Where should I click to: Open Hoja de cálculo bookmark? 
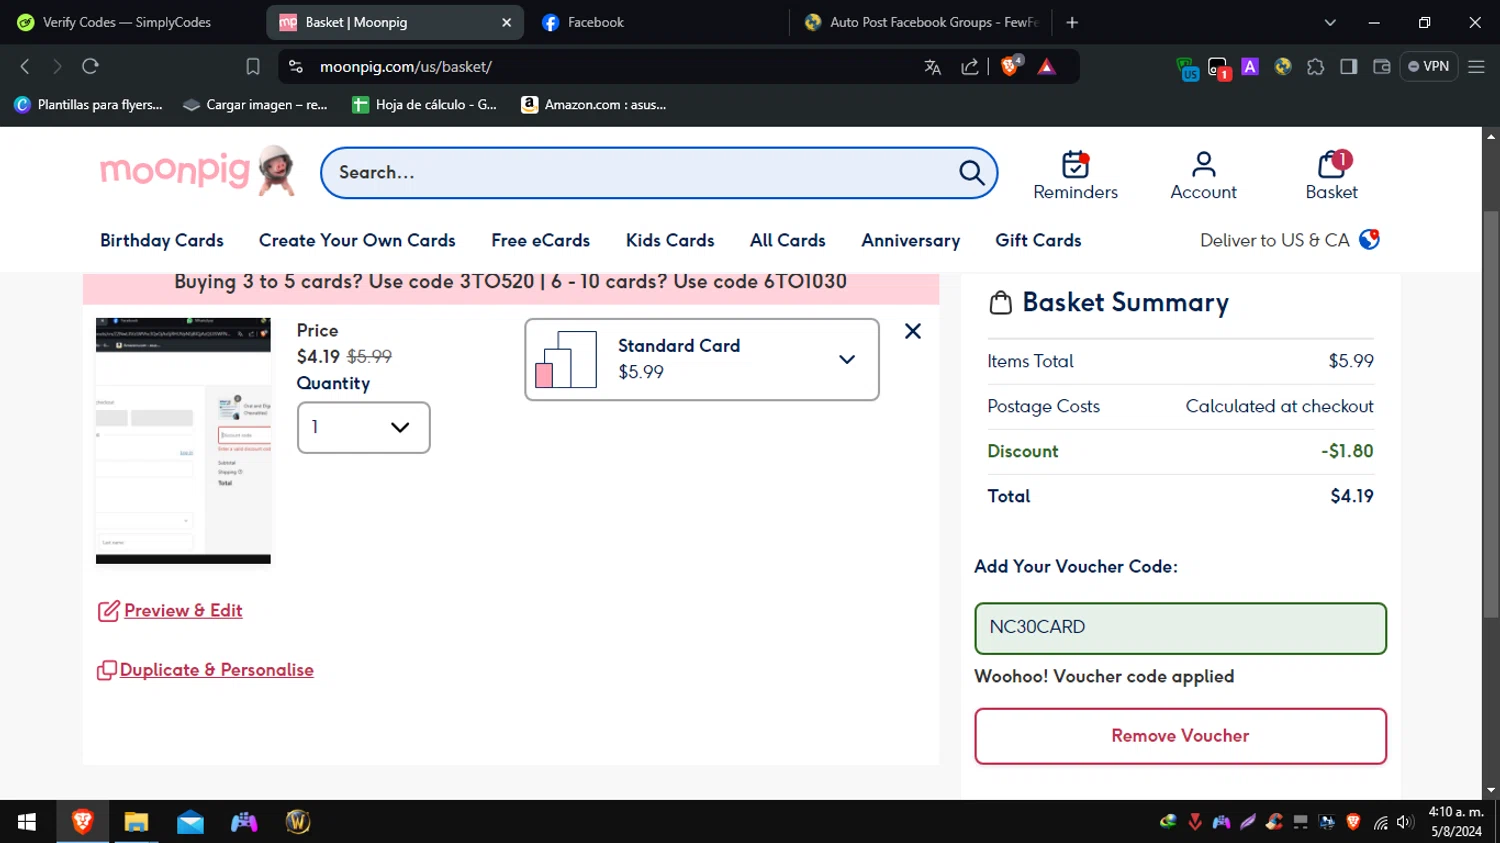coord(425,104)
